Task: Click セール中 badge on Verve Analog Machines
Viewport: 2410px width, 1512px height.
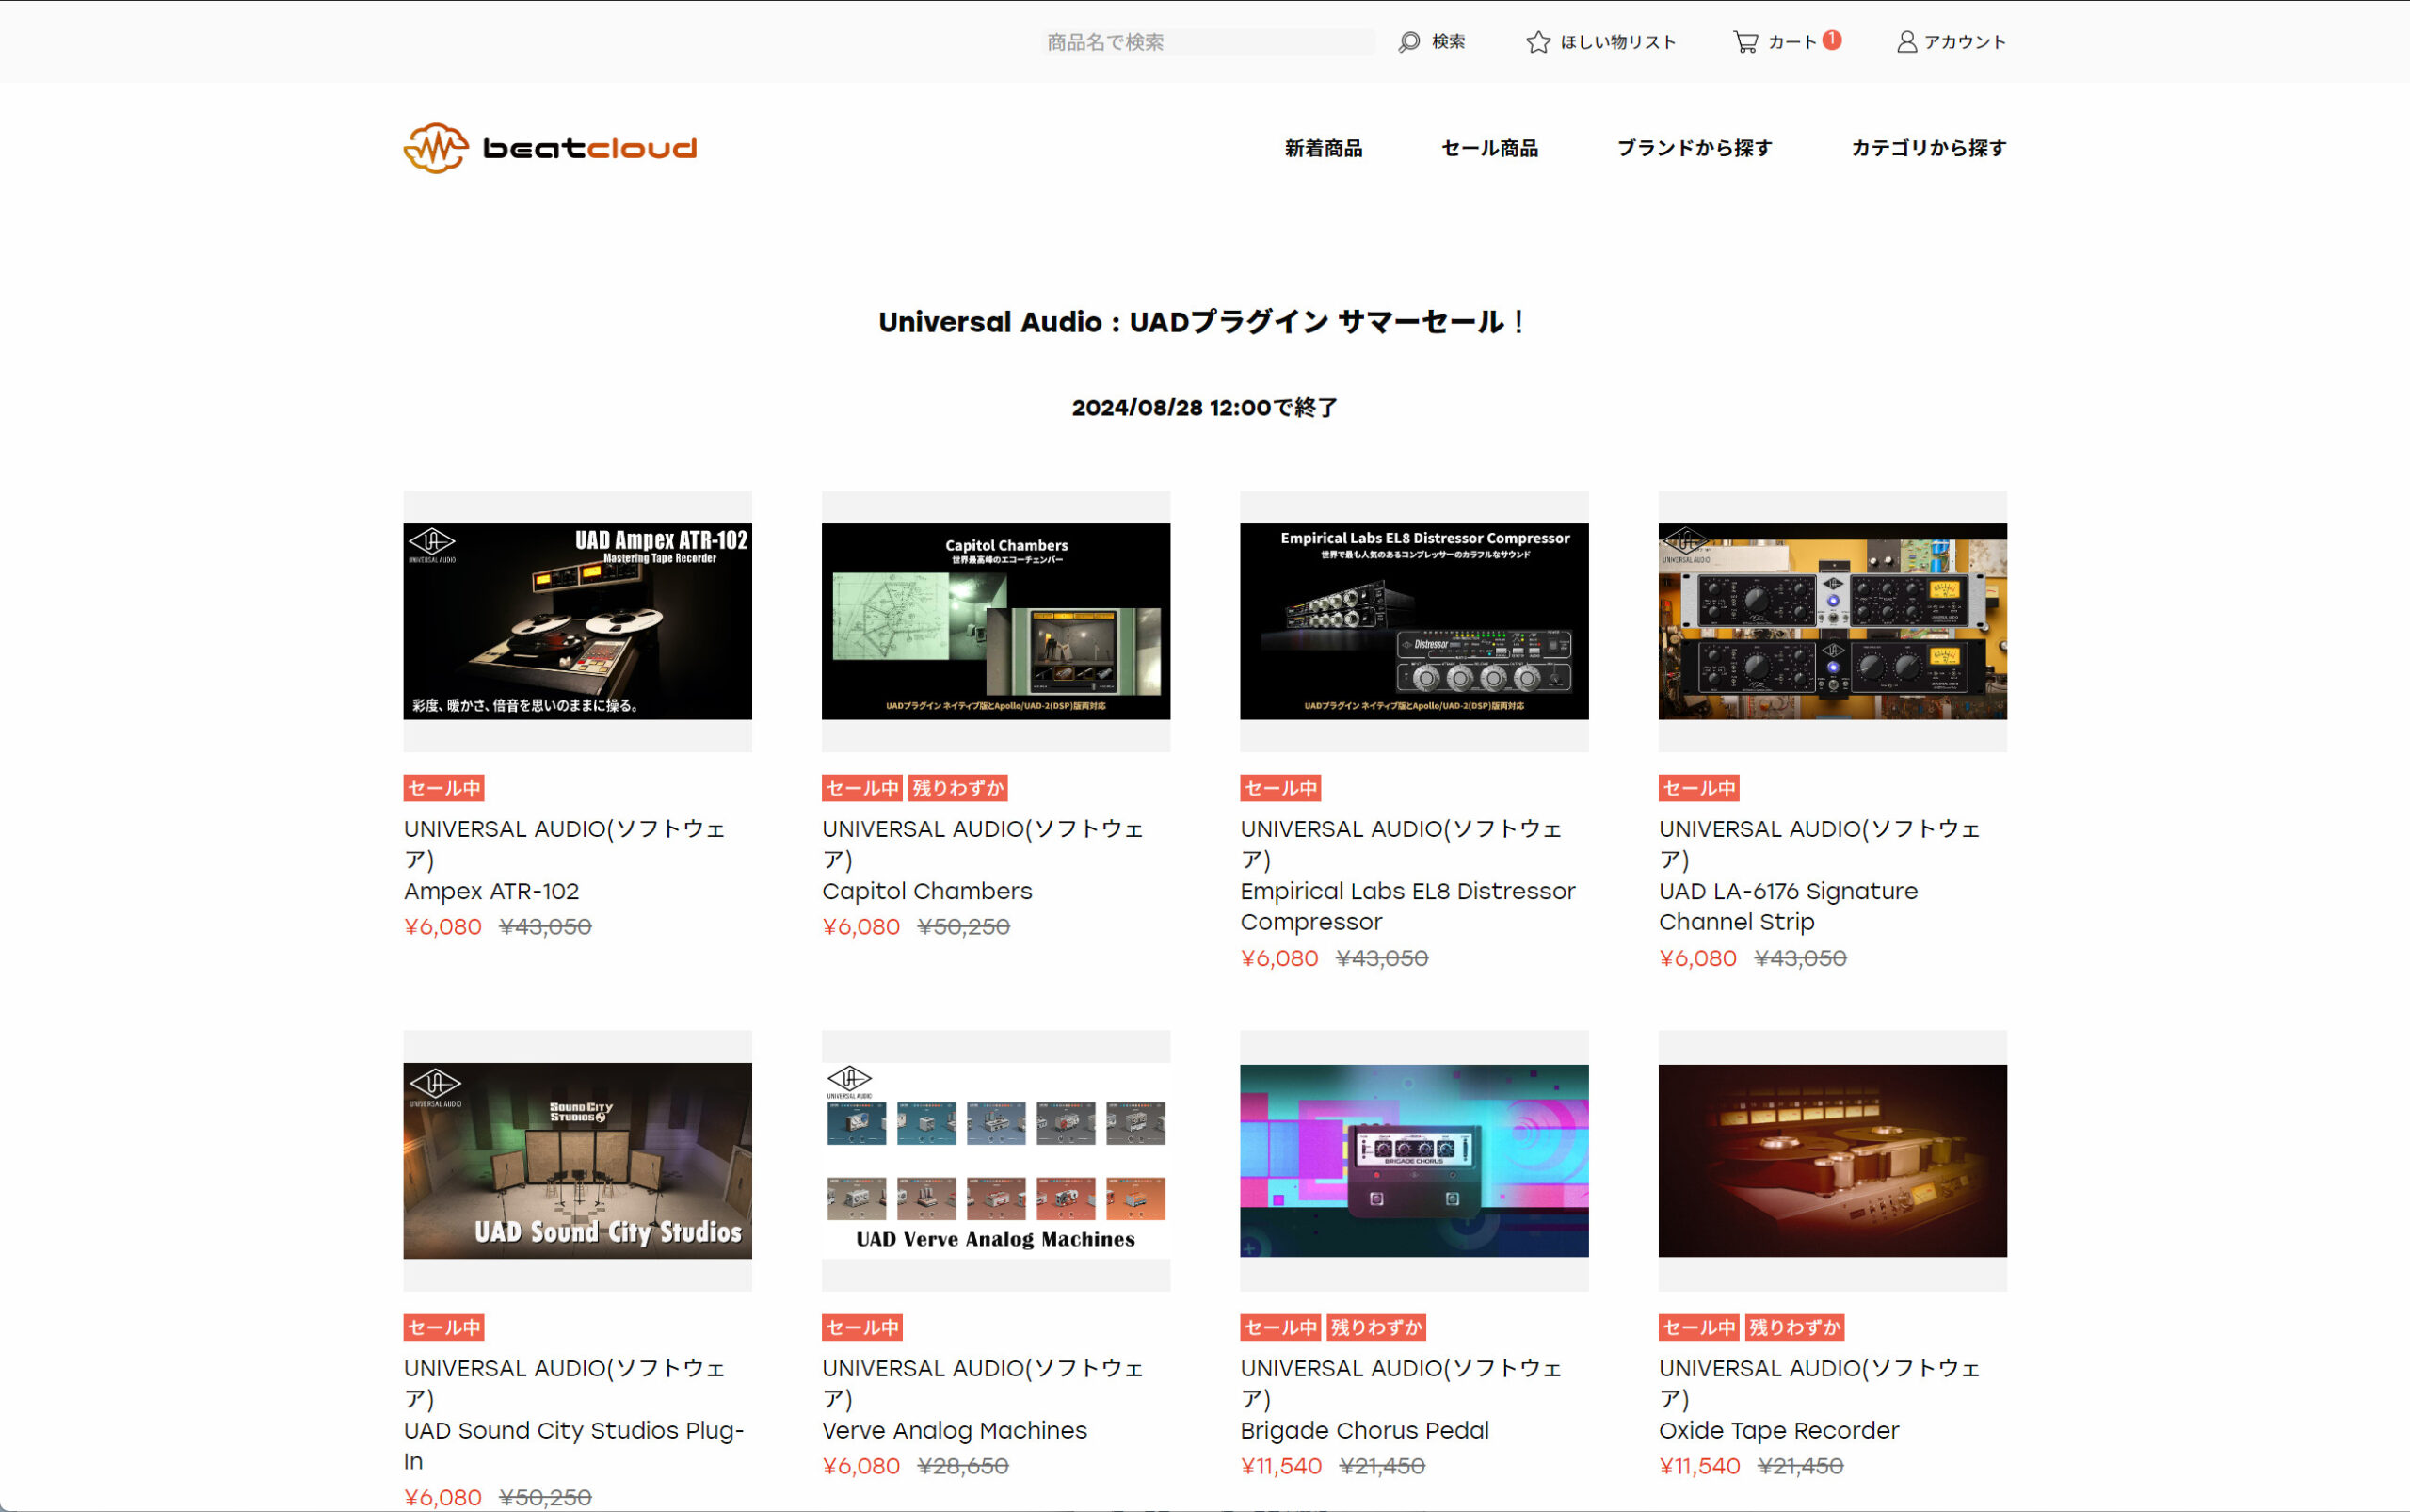Action: click(x=862, y=1327)
